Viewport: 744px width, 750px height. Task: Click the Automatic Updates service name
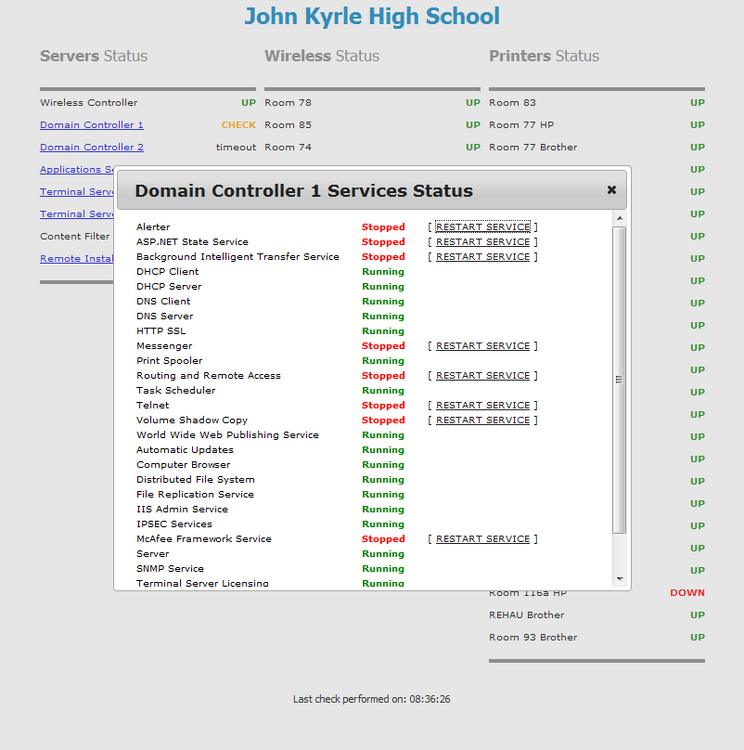click(x=185, y=449)
